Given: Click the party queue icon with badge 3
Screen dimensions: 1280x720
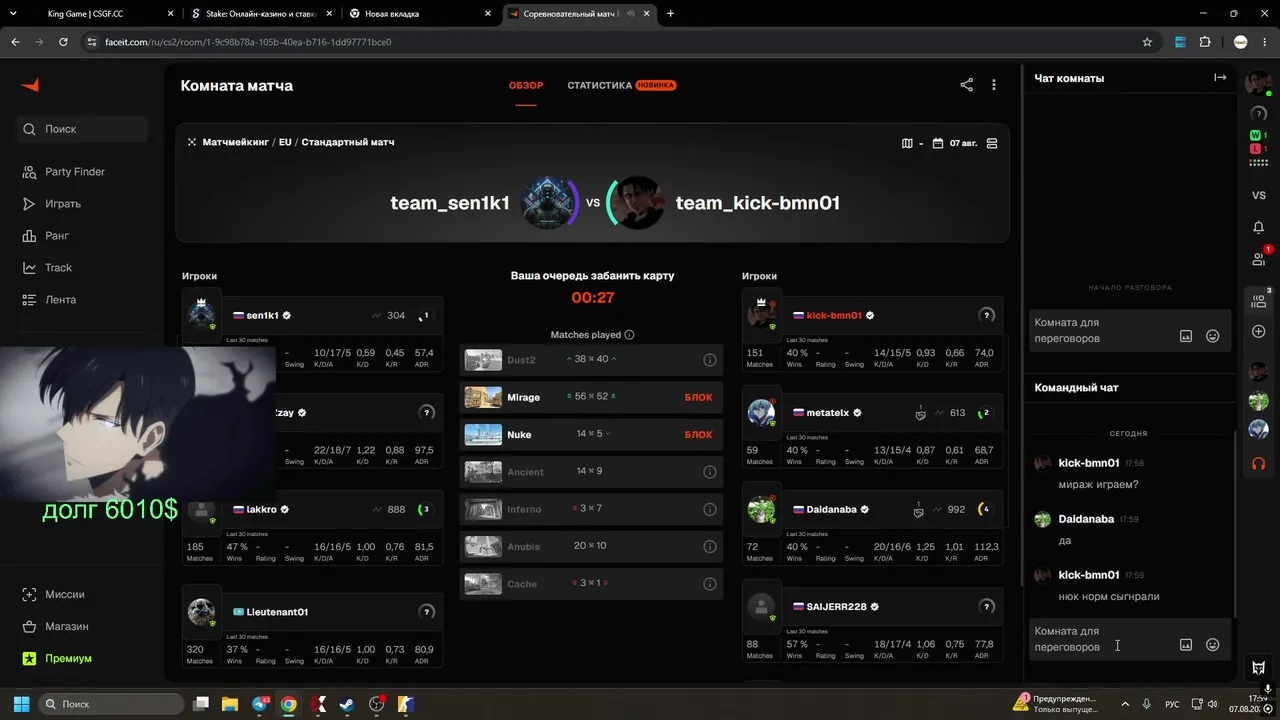Looking at the screenshot, I should 1259,299.
